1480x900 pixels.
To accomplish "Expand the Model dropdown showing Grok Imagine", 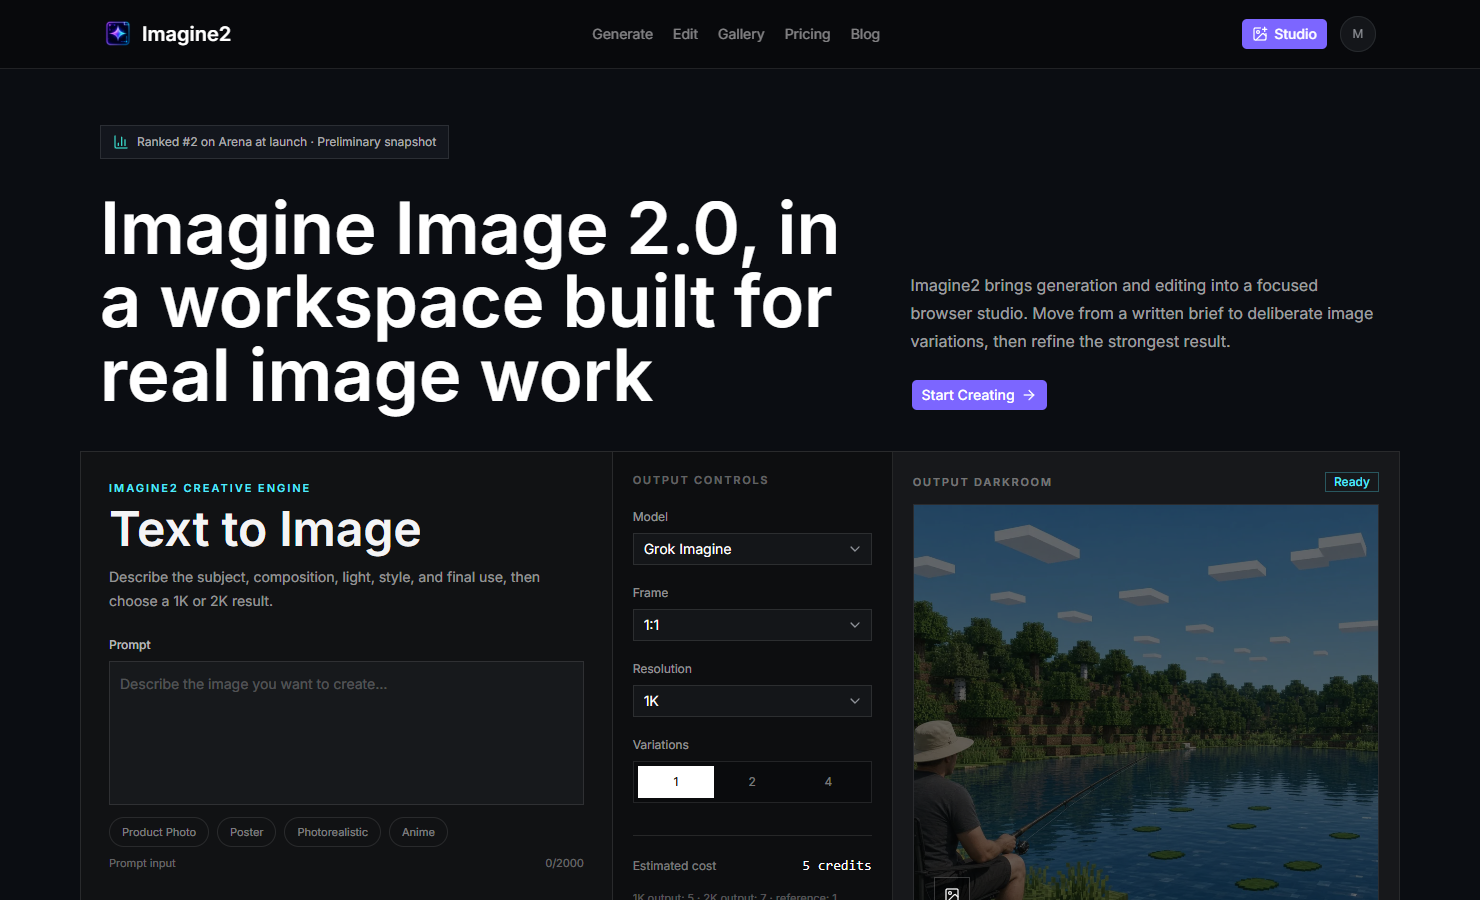I will pyautogui.click(x=752, y=549).
